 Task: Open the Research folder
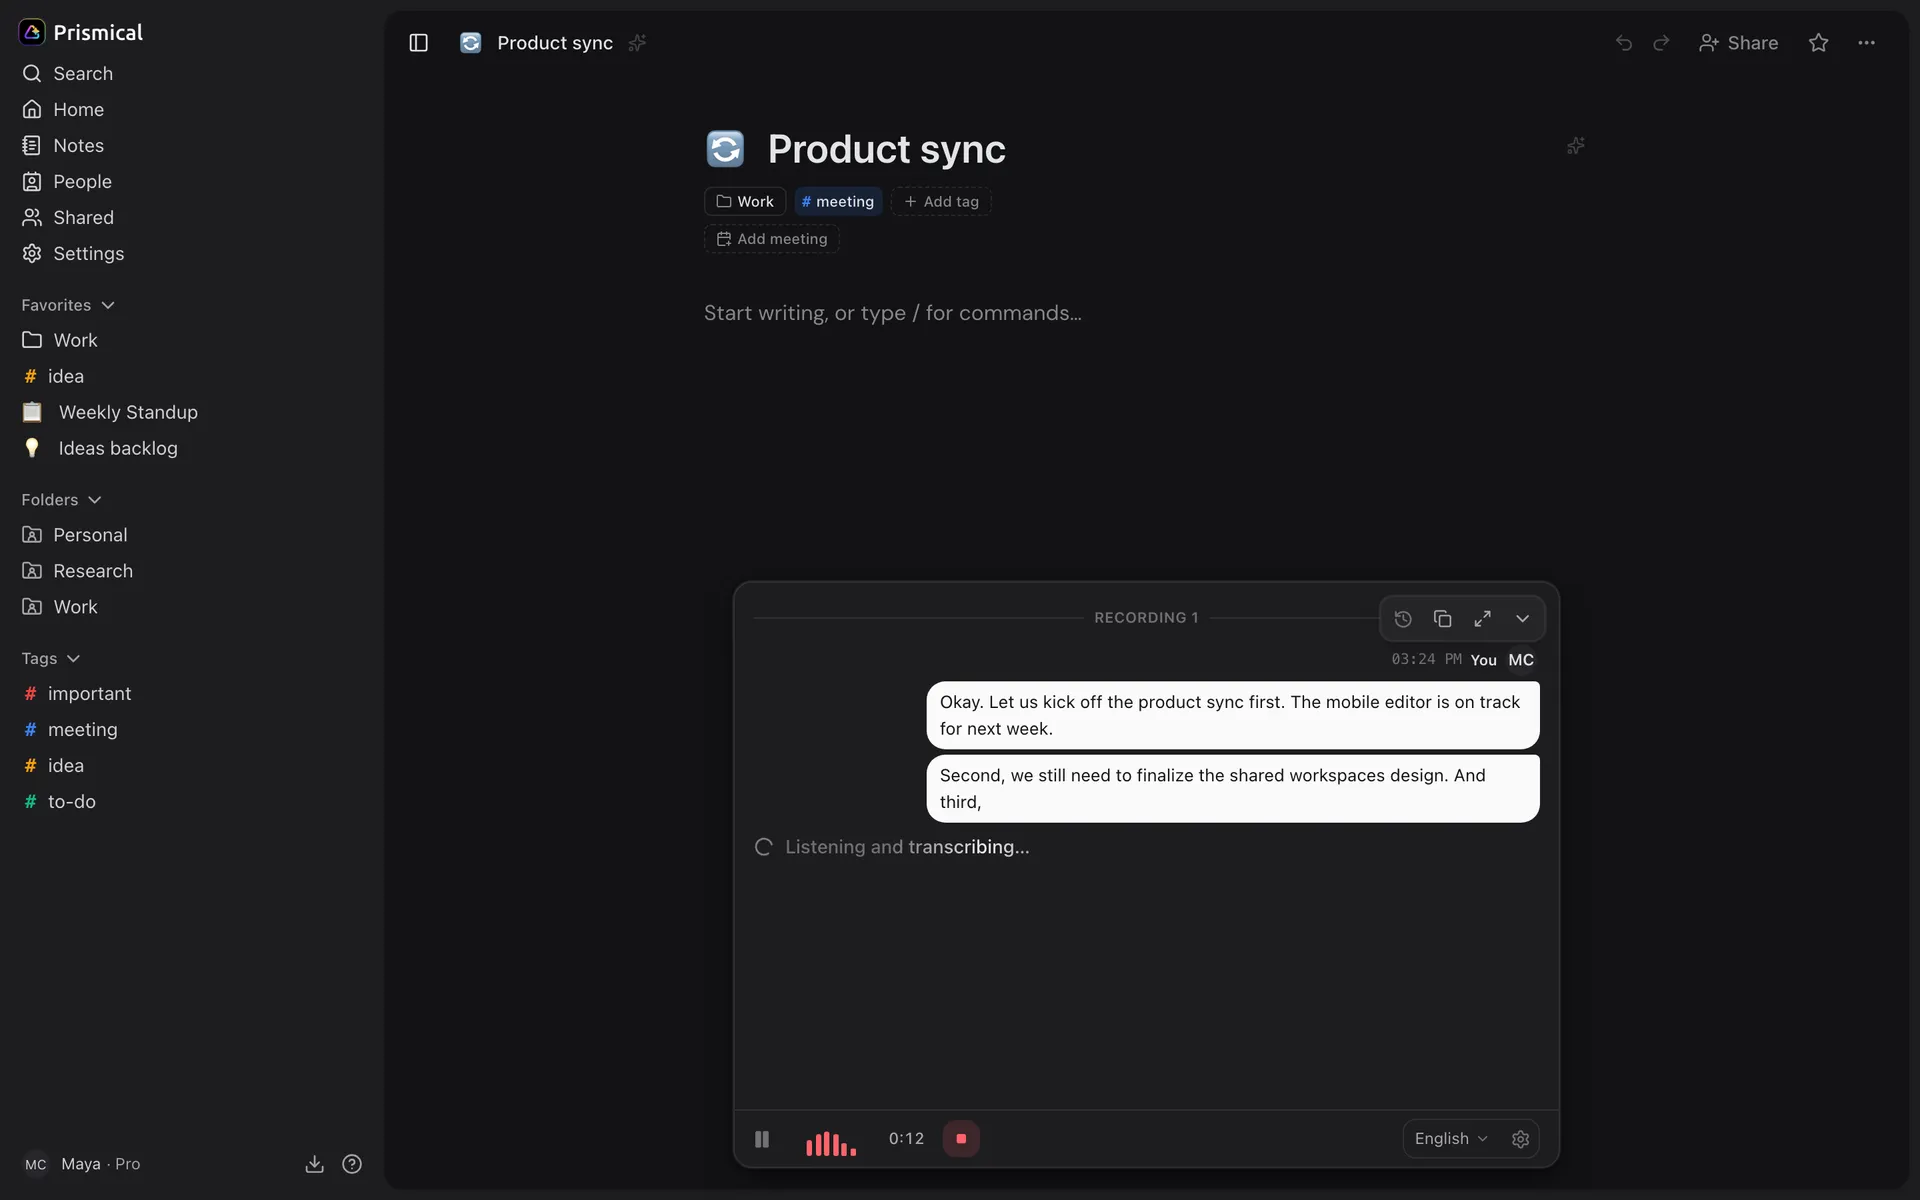click(190, 571)
